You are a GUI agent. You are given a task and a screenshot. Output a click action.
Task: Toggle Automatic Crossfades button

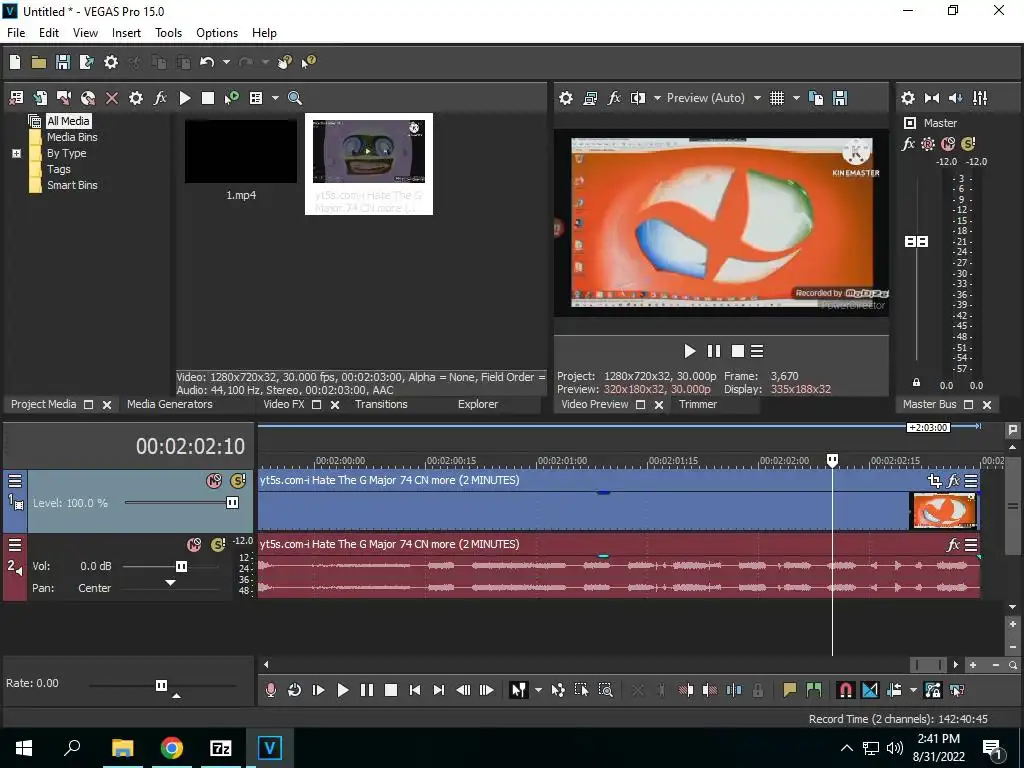(x=870, y=690)
